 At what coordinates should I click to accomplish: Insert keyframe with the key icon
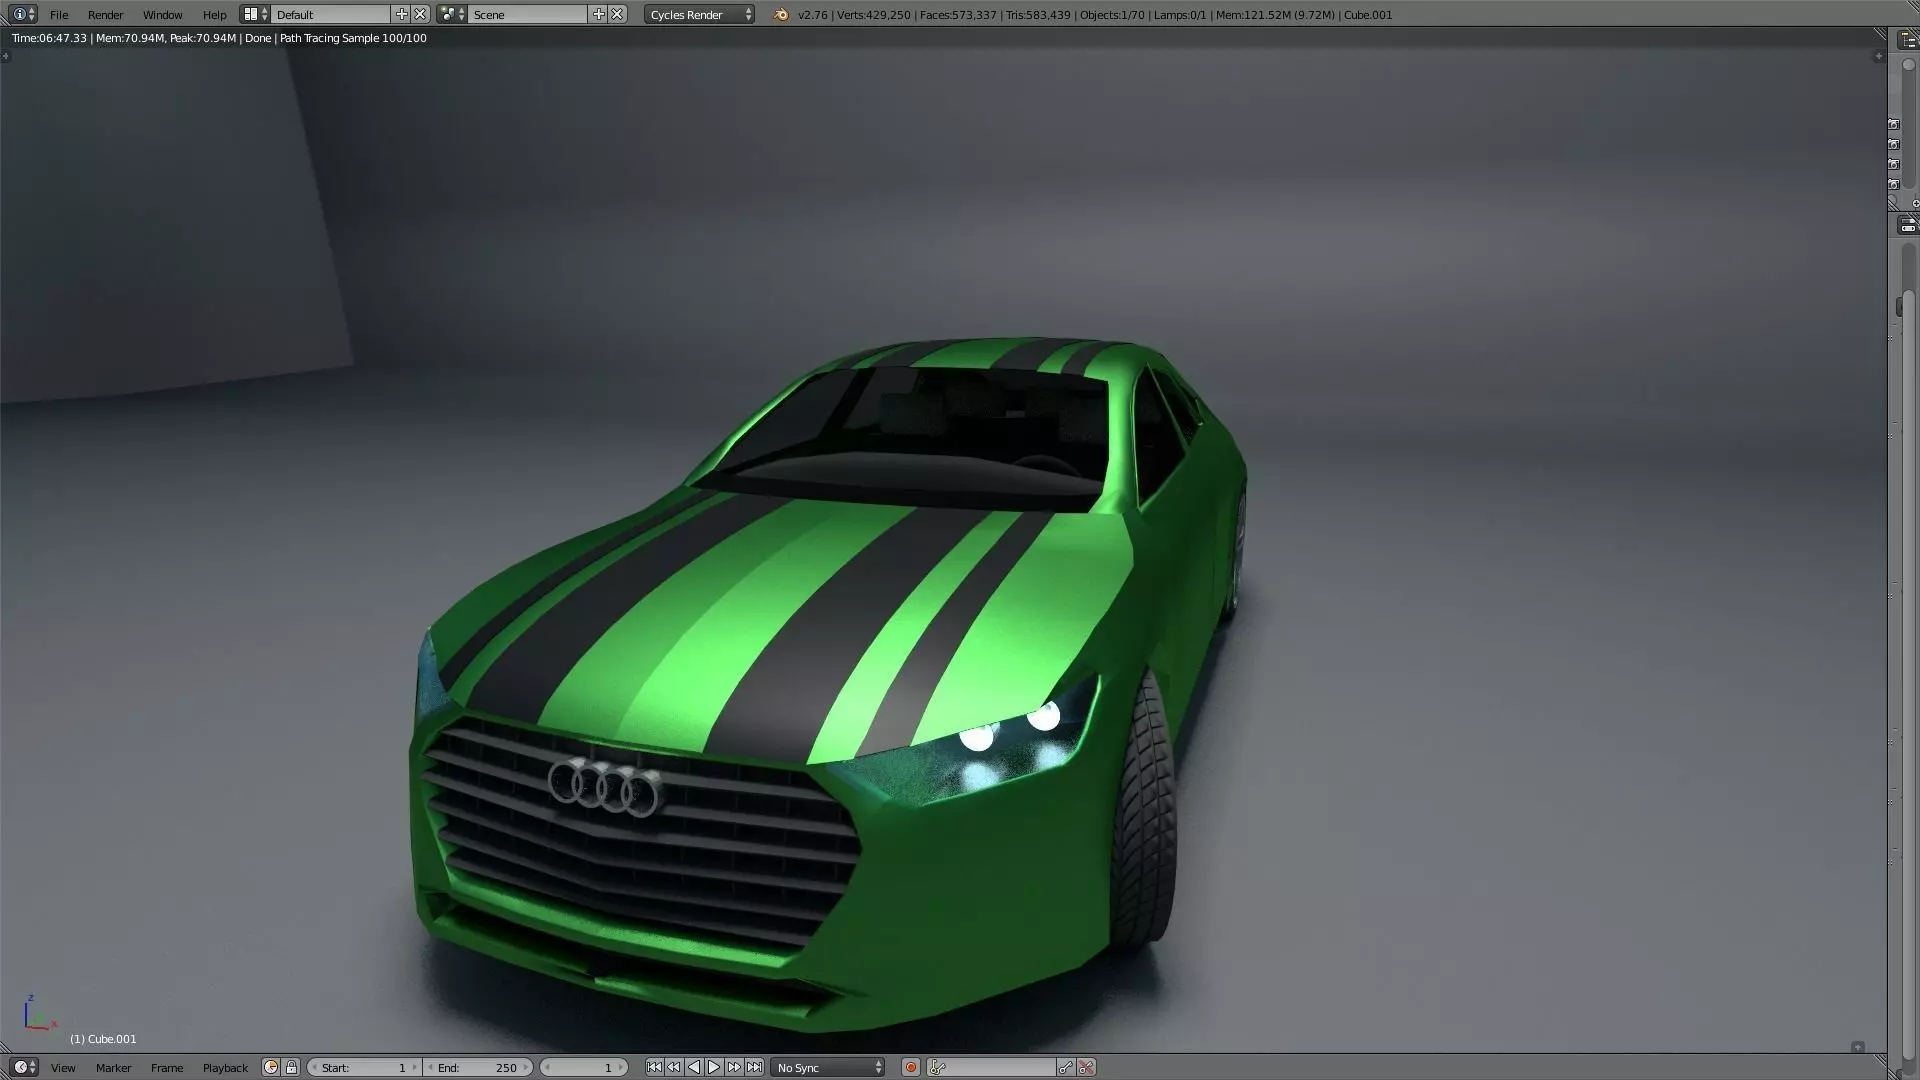coord(1066,1067)
